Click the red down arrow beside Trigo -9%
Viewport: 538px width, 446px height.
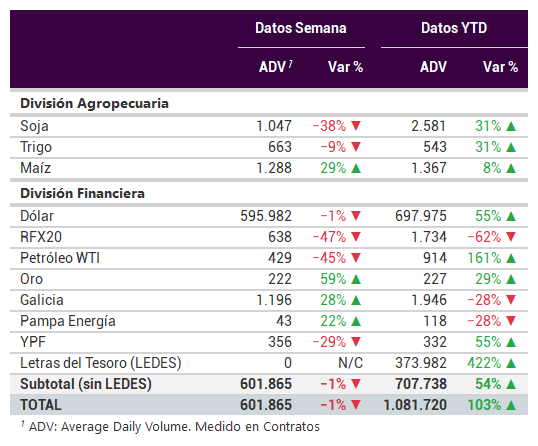pyautogui.click(x=356, y=147)
